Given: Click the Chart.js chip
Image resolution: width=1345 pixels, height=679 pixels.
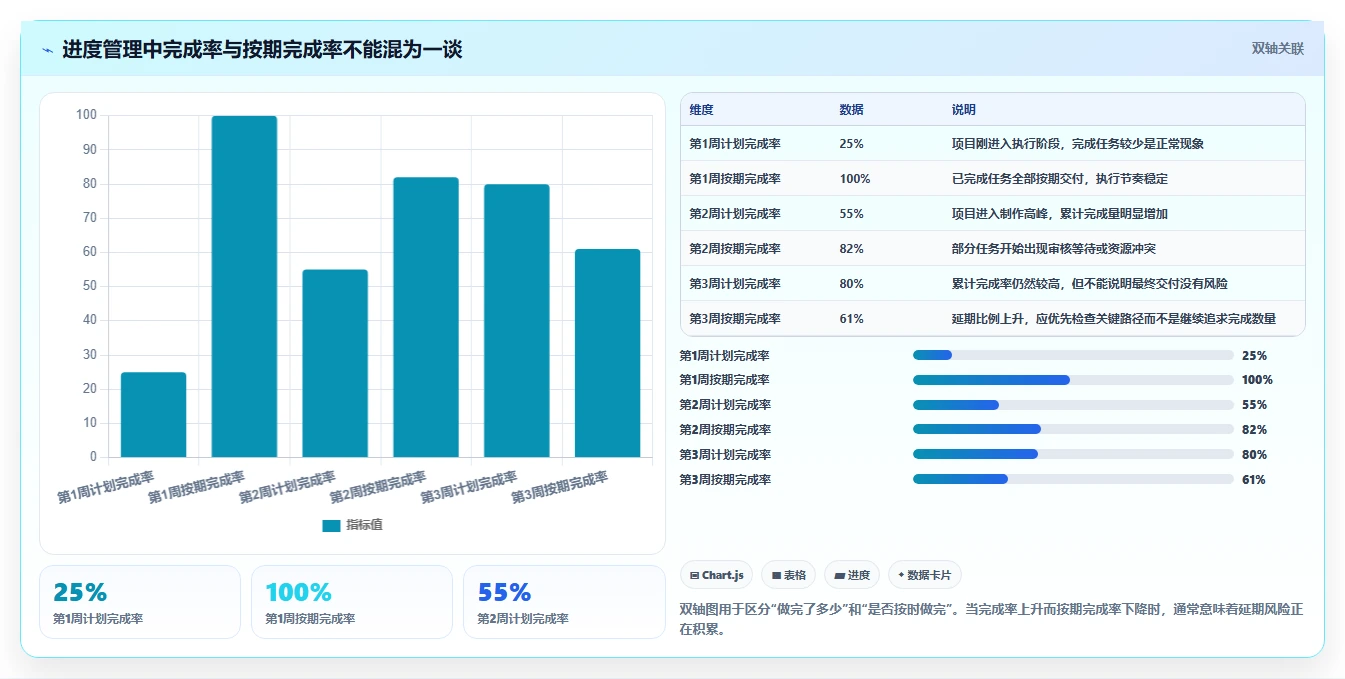Looking at the screenshot, I should tap(717, 575).
